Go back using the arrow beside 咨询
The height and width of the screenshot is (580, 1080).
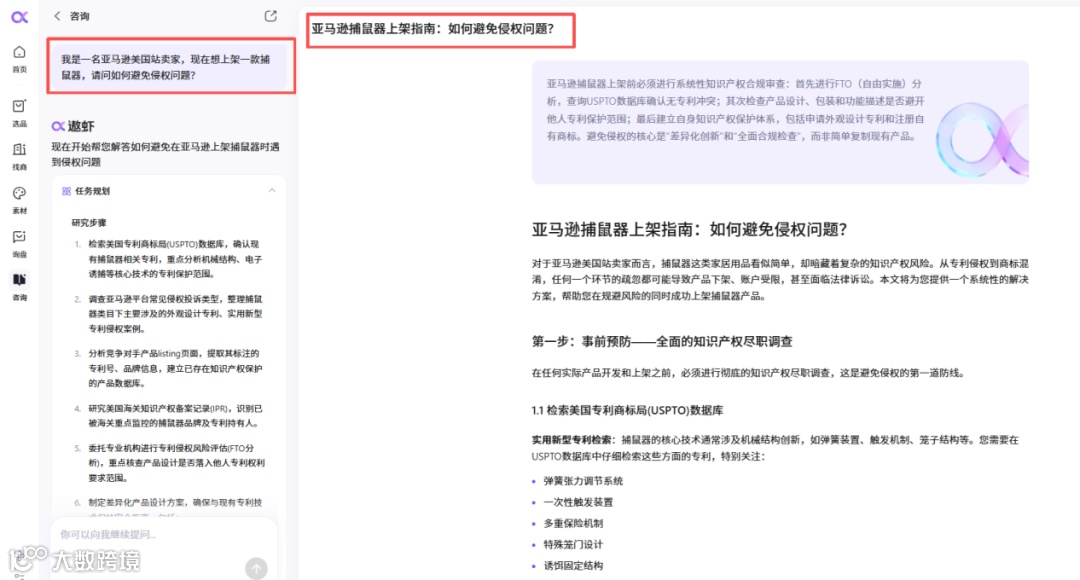[x=57, y=16]
